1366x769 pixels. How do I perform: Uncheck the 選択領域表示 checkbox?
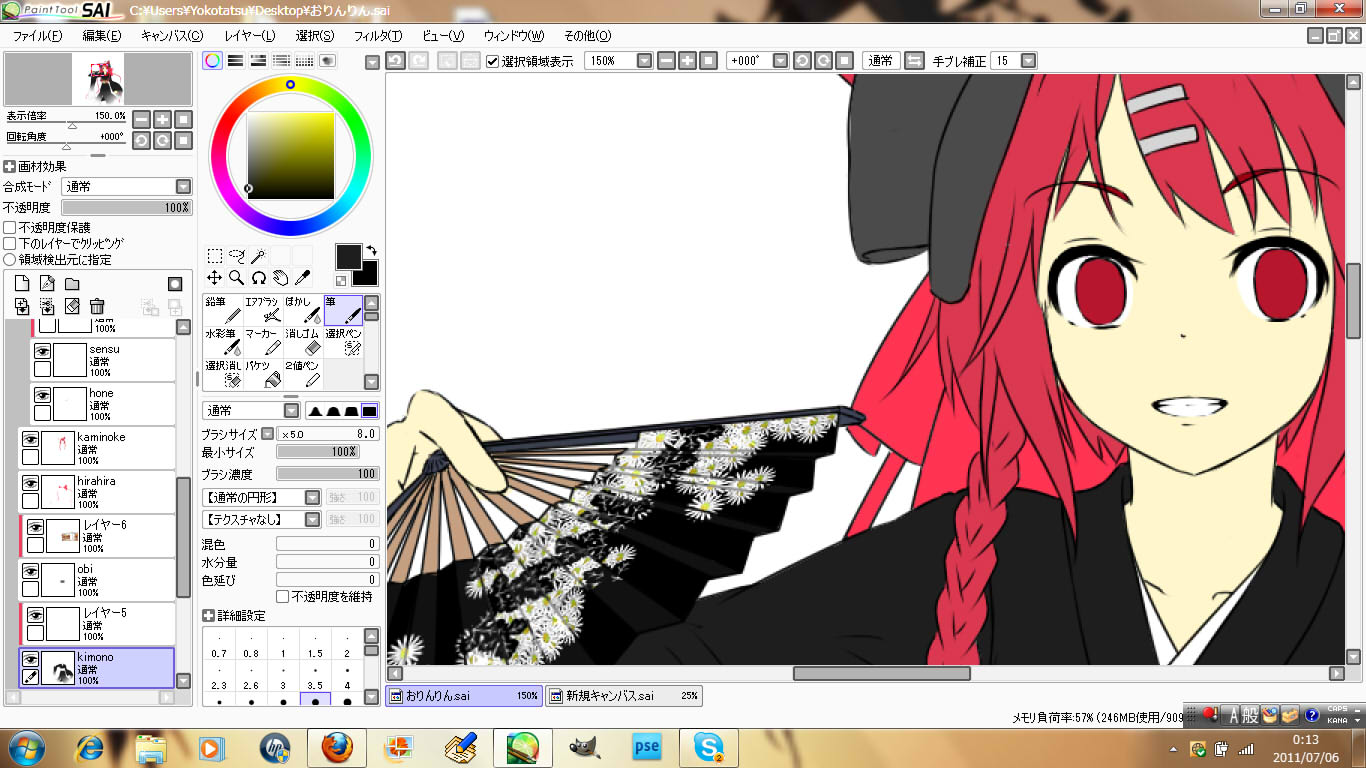tap(492, 61)
